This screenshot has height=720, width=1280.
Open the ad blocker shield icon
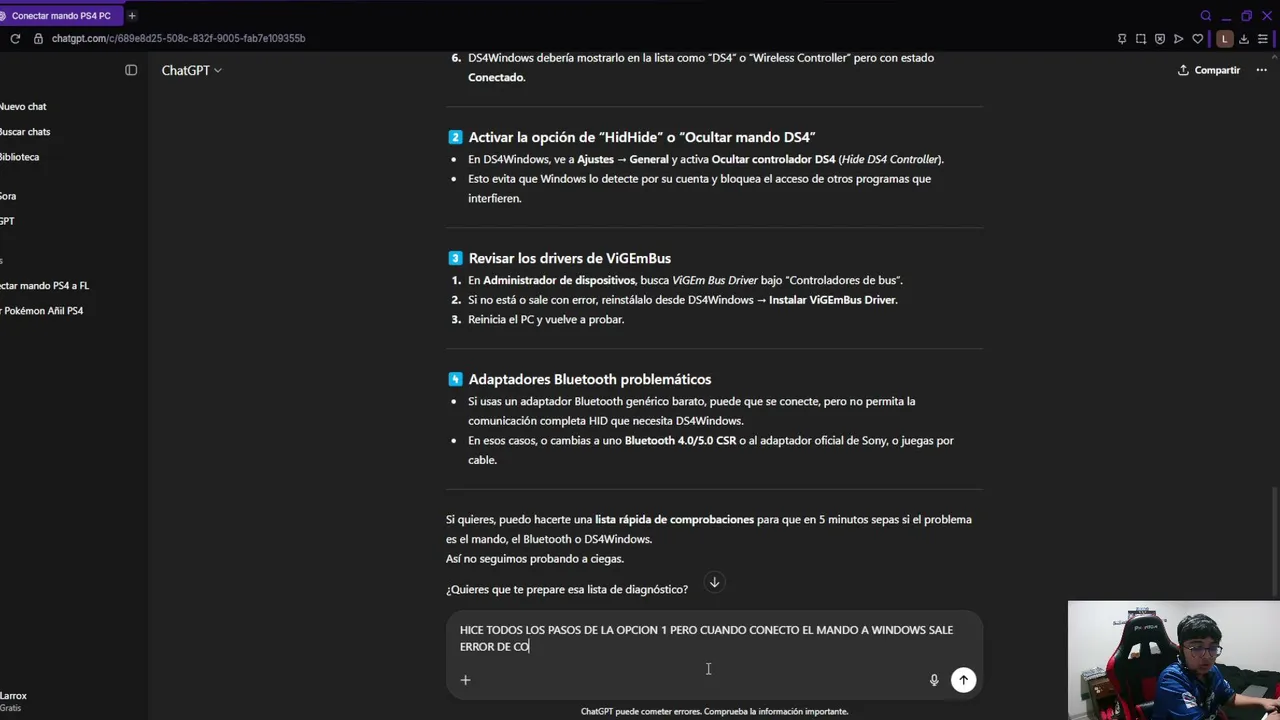pos(1160,39)
